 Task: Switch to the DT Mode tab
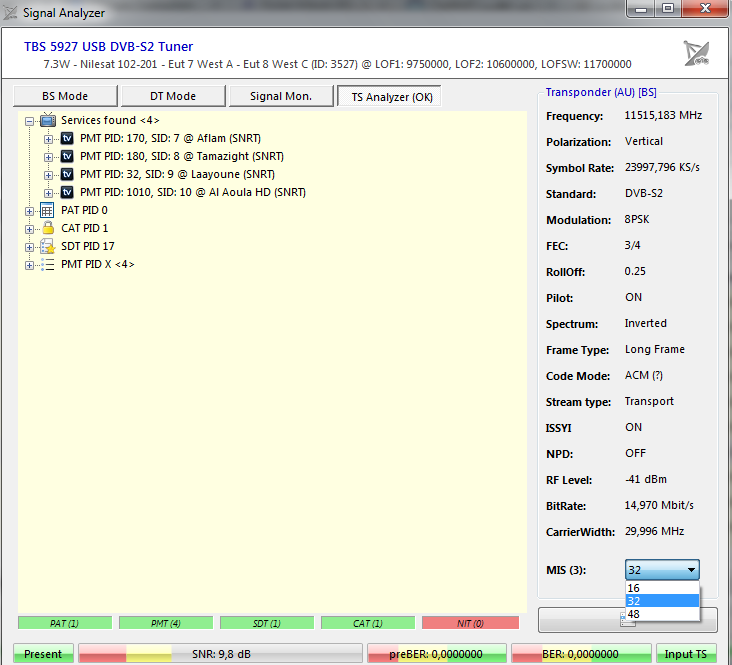tap(173, 96)
